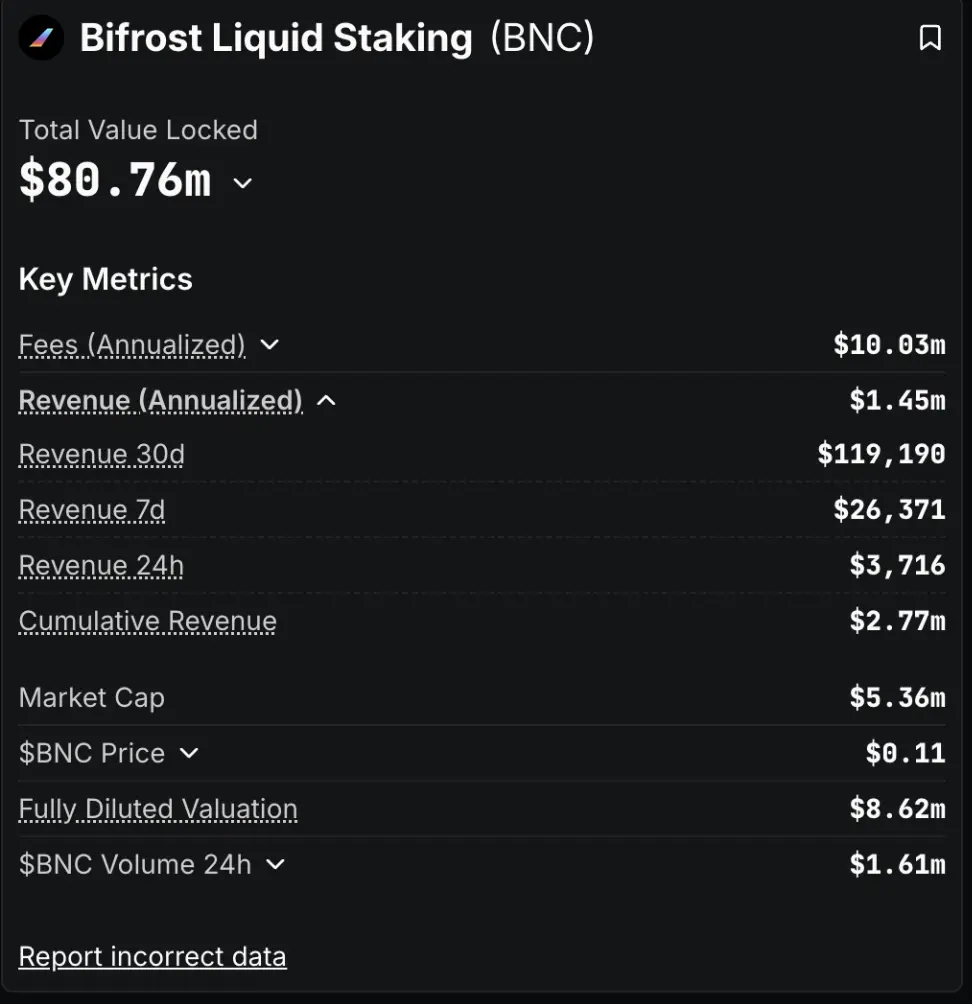Expand the $BNC Price chevron
Image resolution: width=972 pixels, height=1004 pixels.
[189, 753]
